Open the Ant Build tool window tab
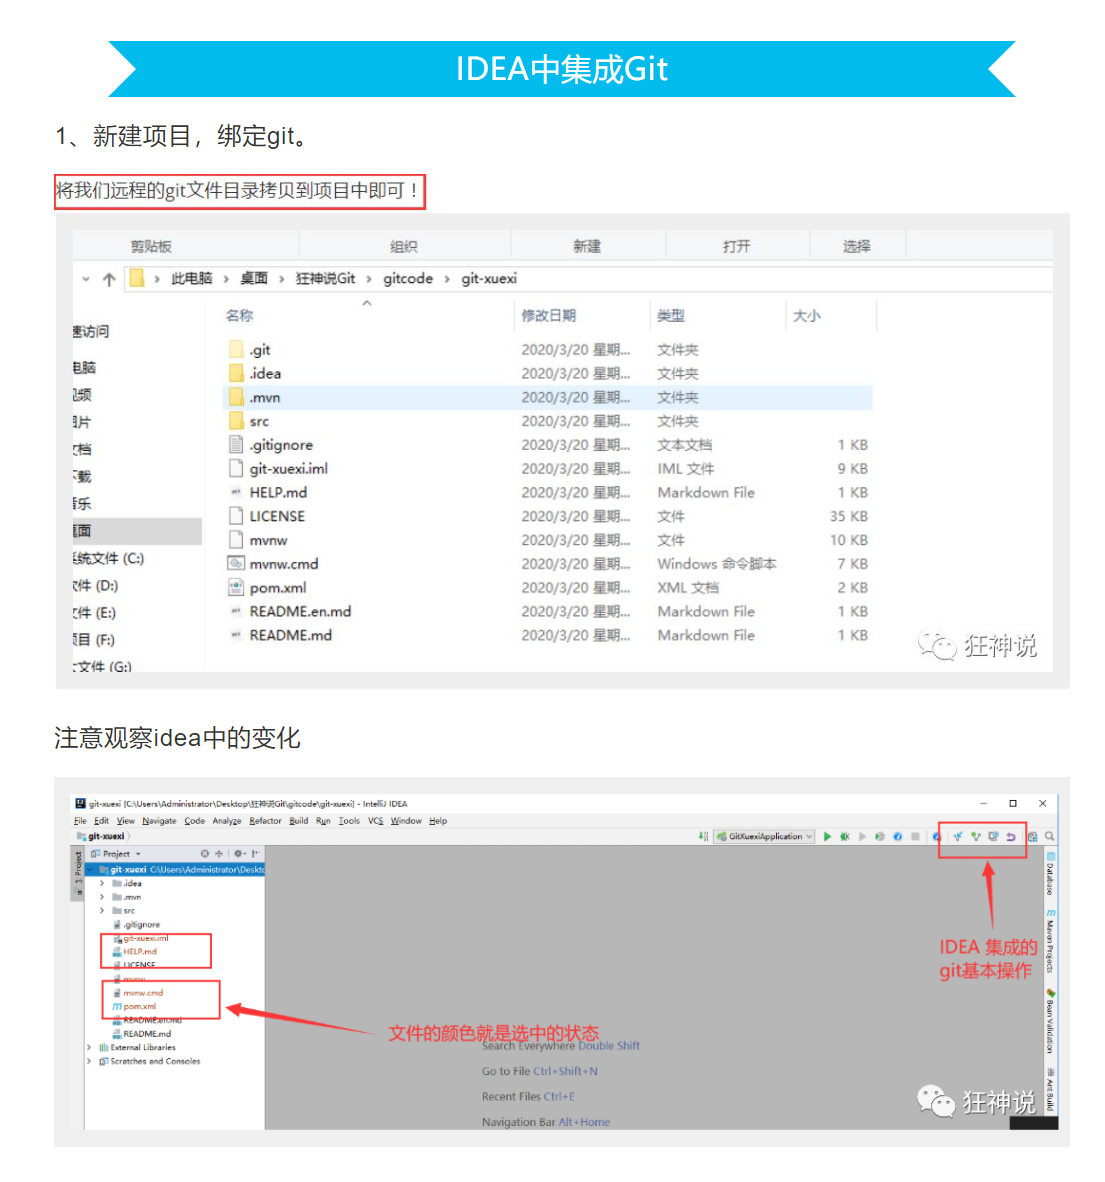This screenshot has height=1182, width=1105. 1050,1089
